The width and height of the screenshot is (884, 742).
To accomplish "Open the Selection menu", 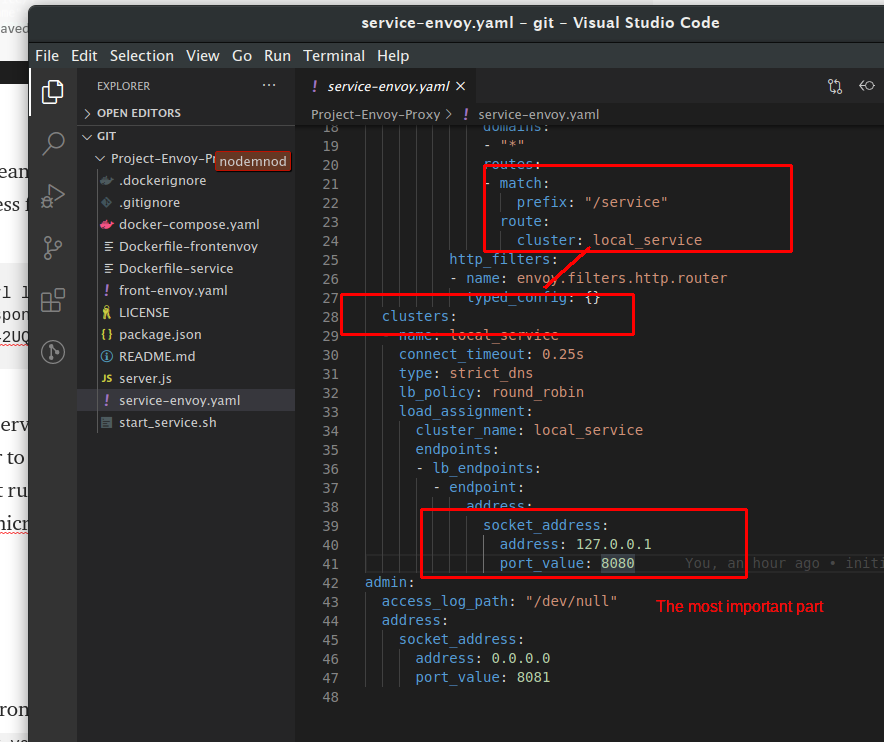I will tap(142, 56).
